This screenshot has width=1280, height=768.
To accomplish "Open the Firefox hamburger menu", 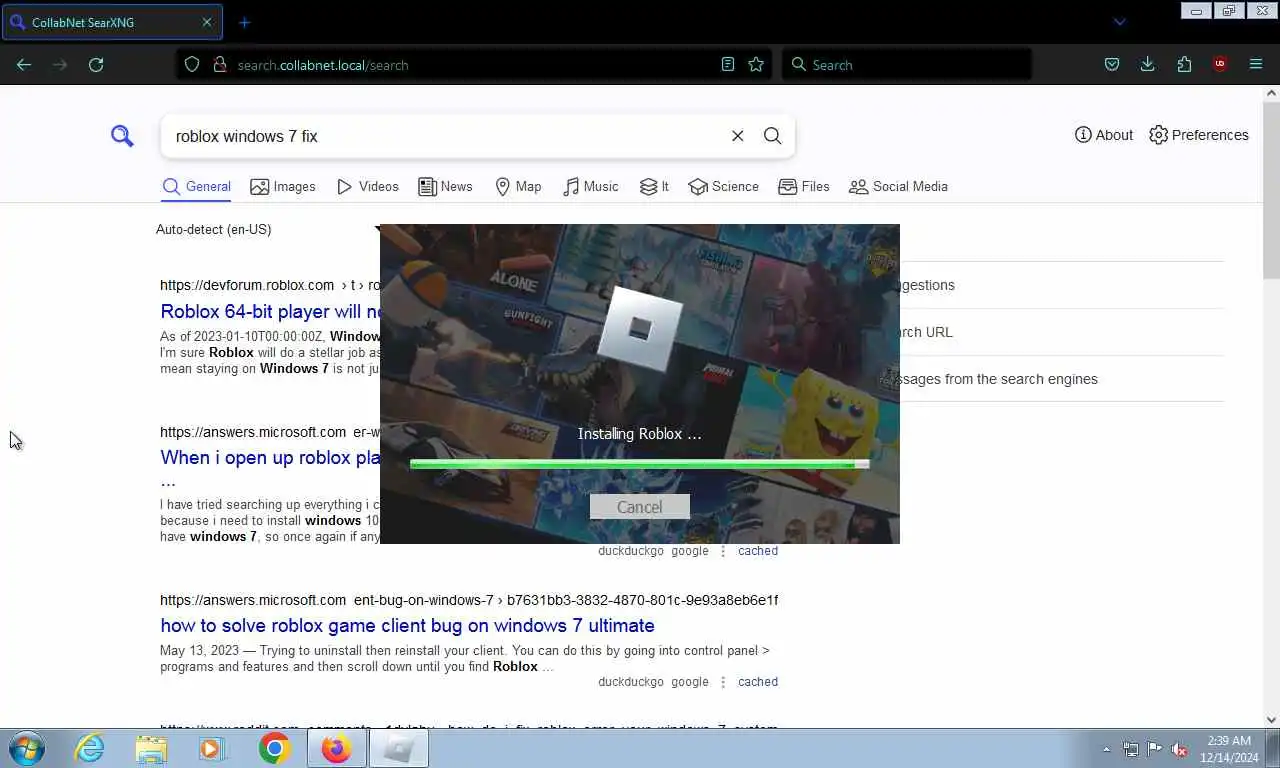I will point(1256,64).
